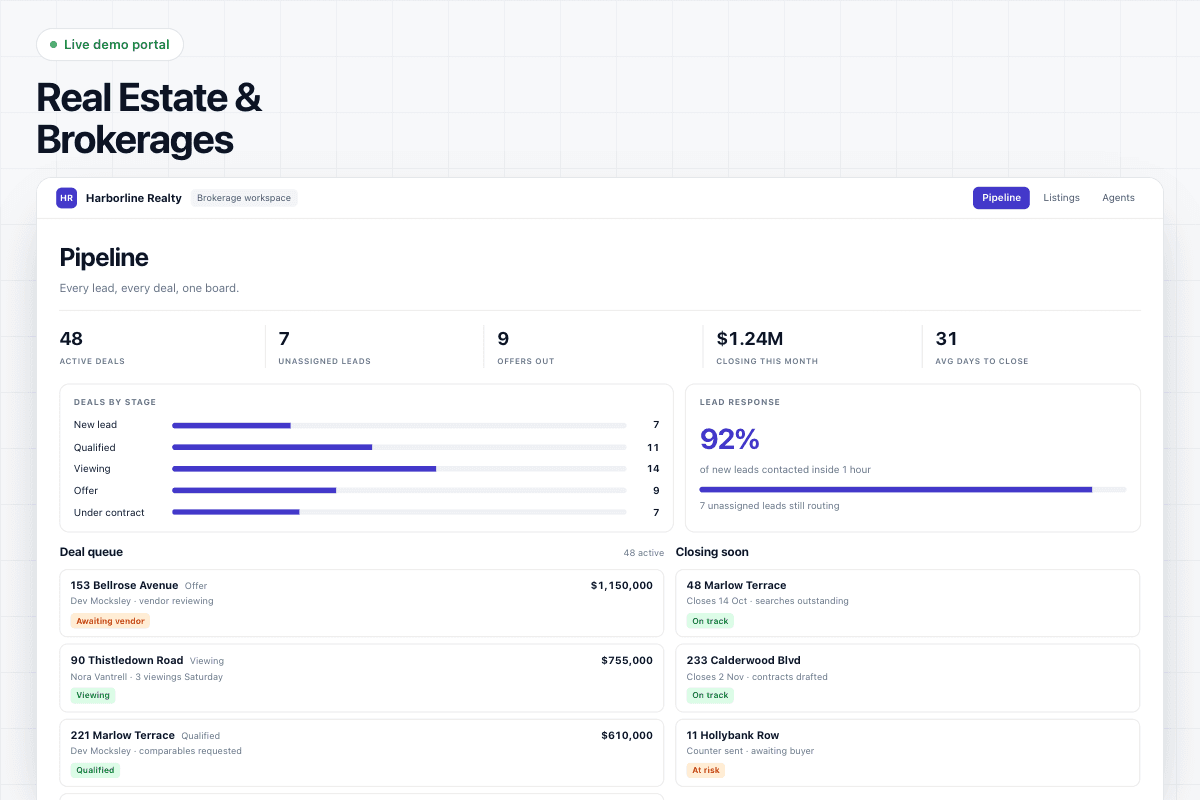
Task: Click the Qualified tag under 221 Marlow Terrace
Action: (x=96, y=770)
